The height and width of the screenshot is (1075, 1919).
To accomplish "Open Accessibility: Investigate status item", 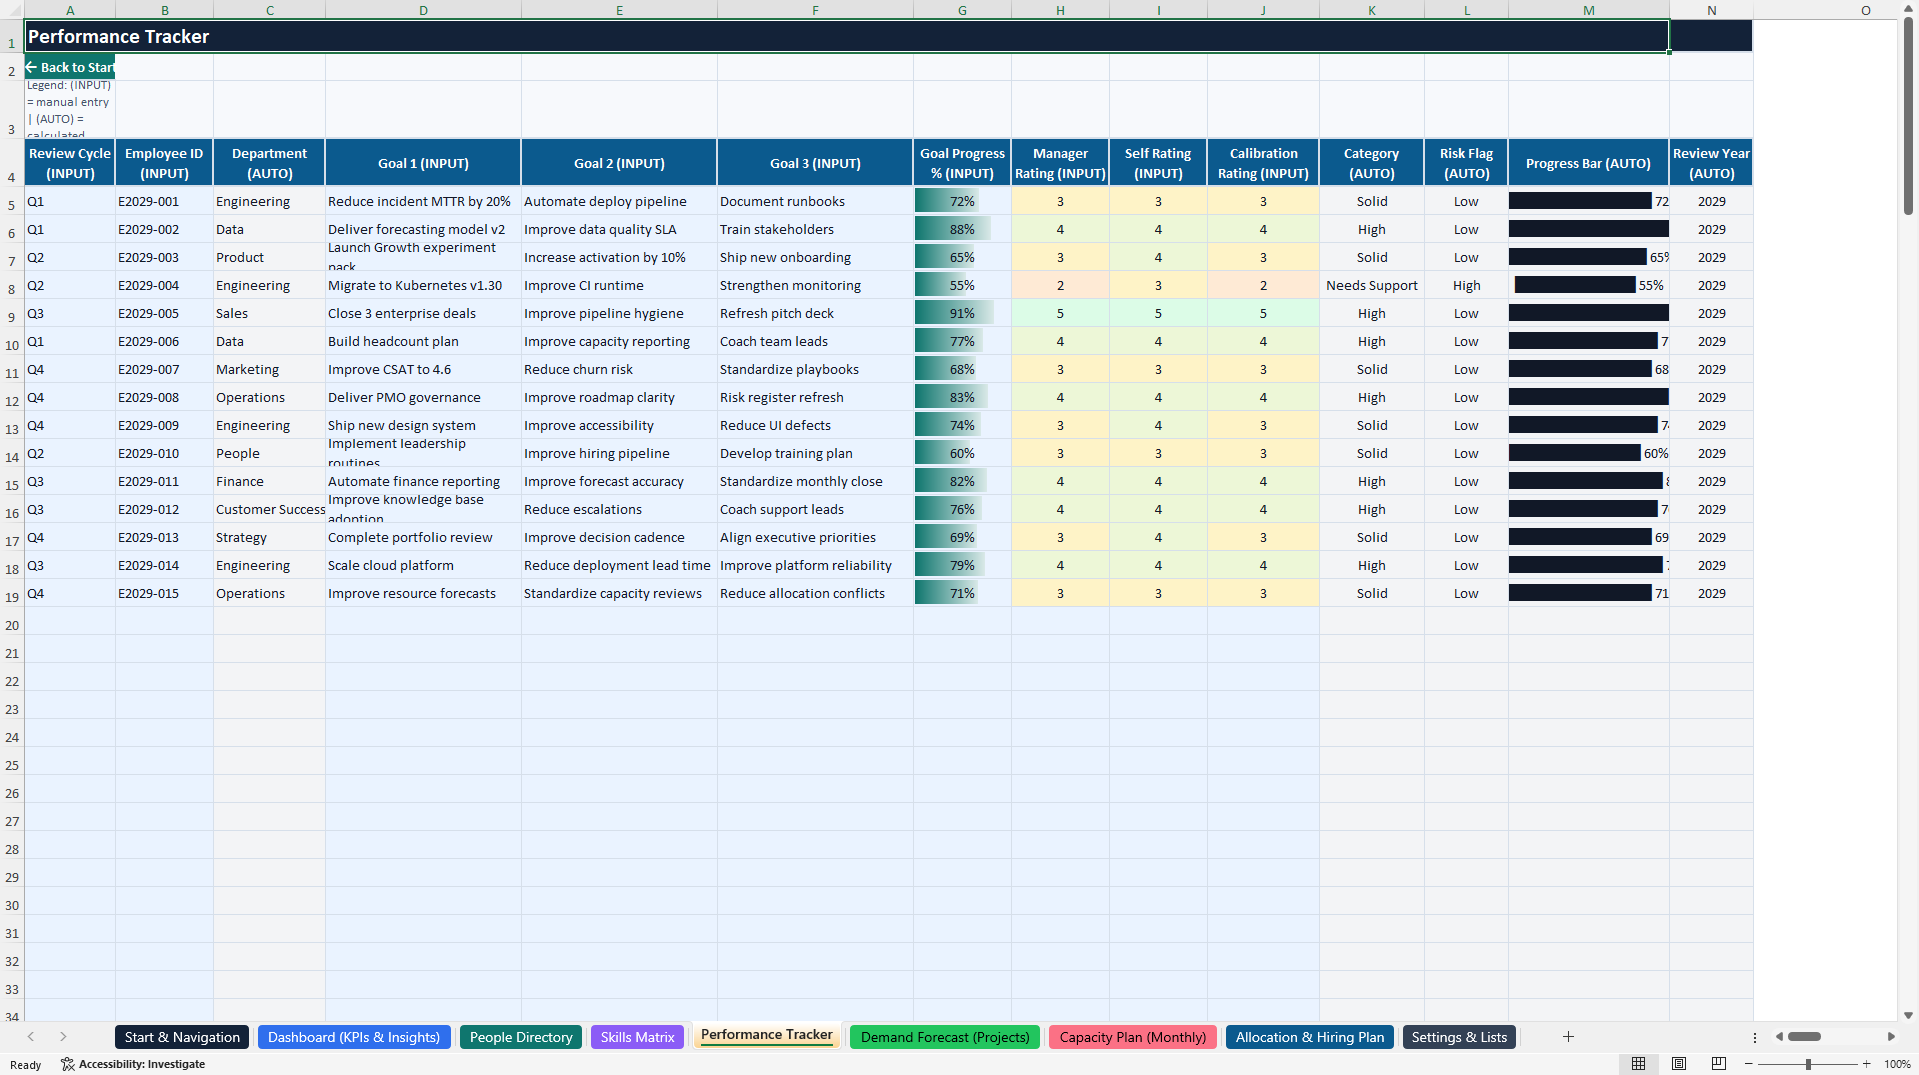I will click(133, 1064).
